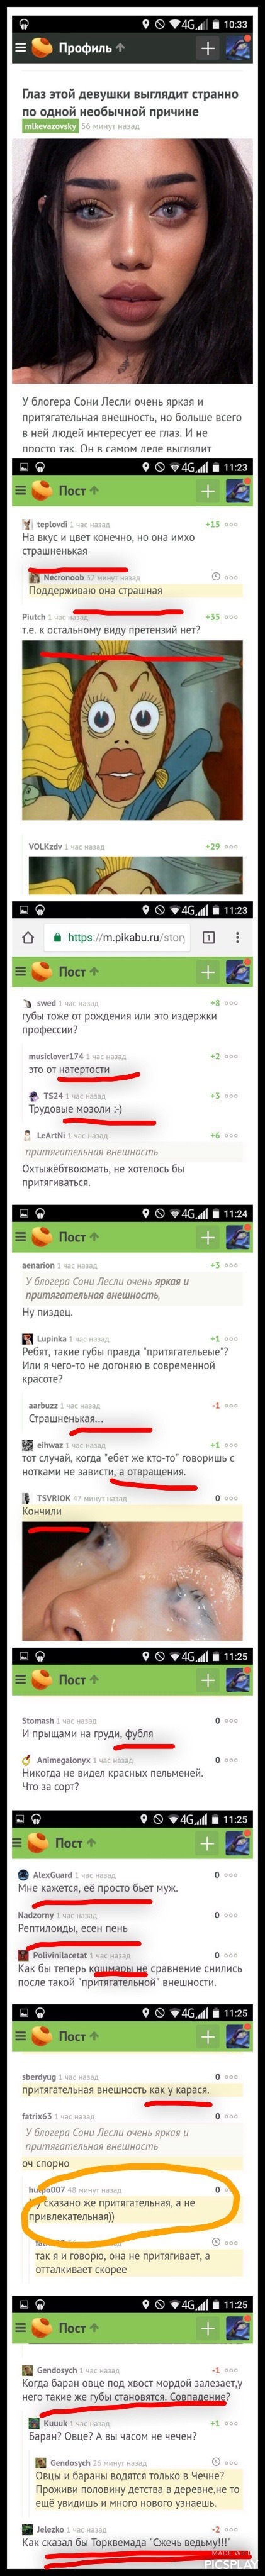
Task: Click the m.pikabu.ru address bar
Action: (120, 937)
